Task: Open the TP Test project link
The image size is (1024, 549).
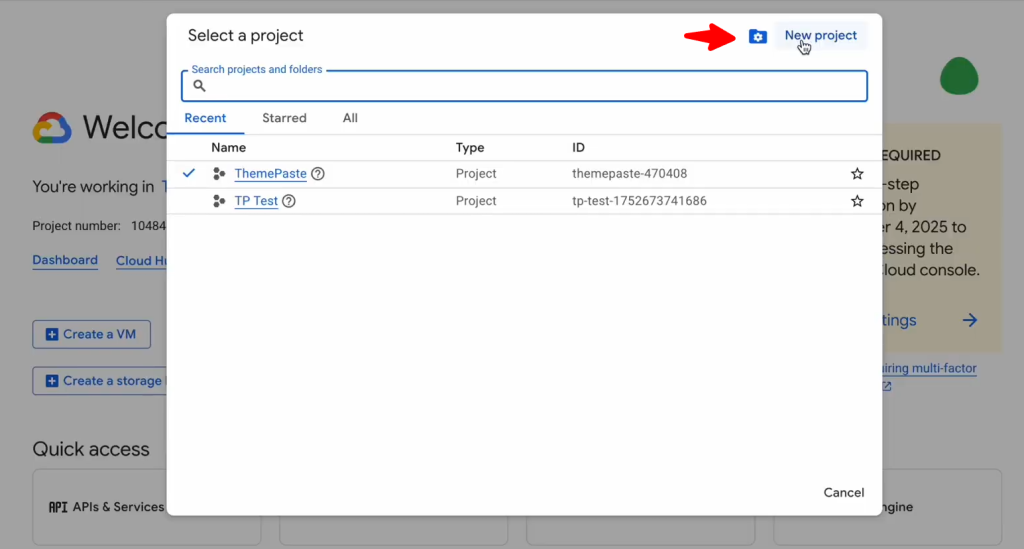Action: (x=256, y=201)
